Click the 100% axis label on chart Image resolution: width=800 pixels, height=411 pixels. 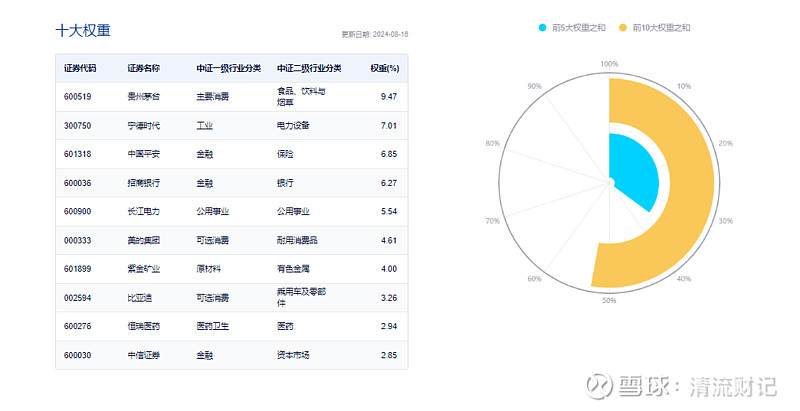609,64
